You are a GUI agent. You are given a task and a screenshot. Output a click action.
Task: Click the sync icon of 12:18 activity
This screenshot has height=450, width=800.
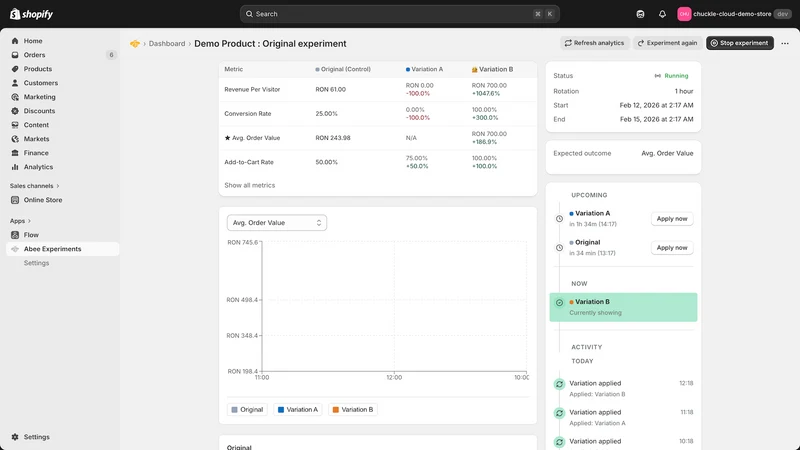[x=559, y=384]
